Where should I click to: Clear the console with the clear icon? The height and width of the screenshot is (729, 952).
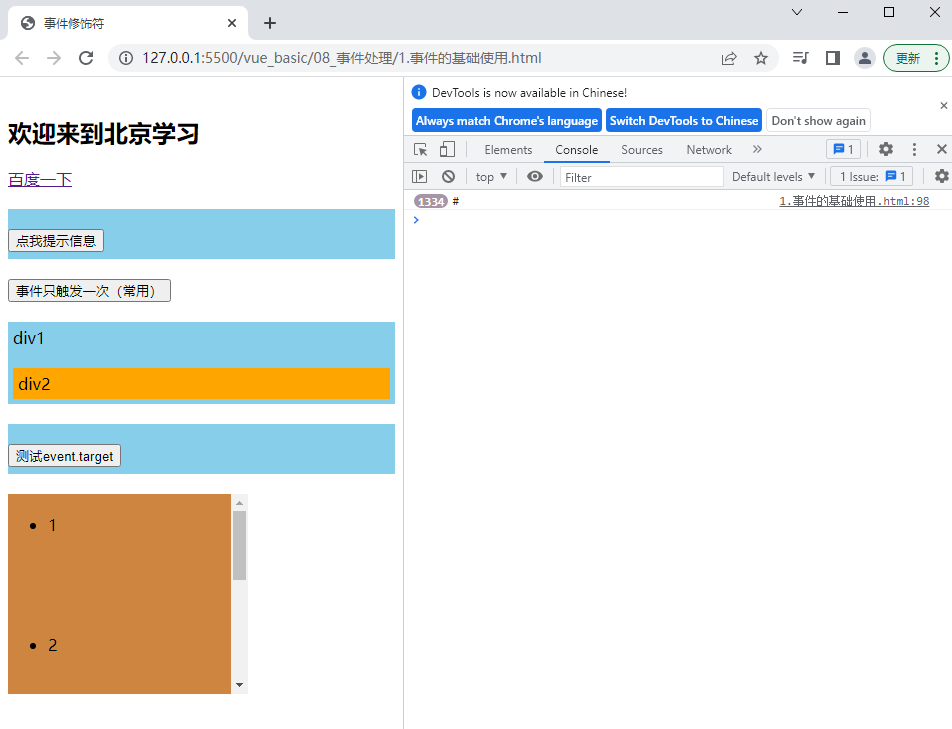(448, 176)
